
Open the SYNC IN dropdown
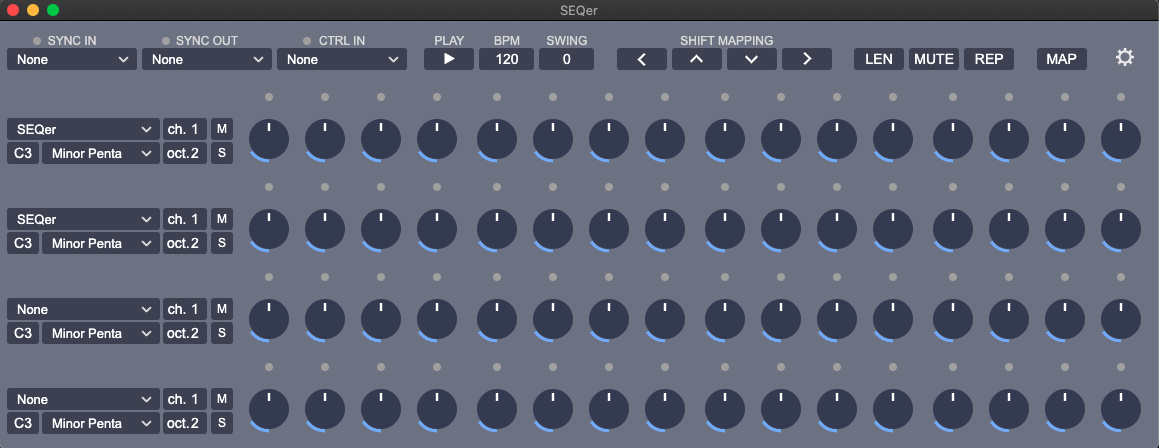pyautogui.click(x=72, y=59)
